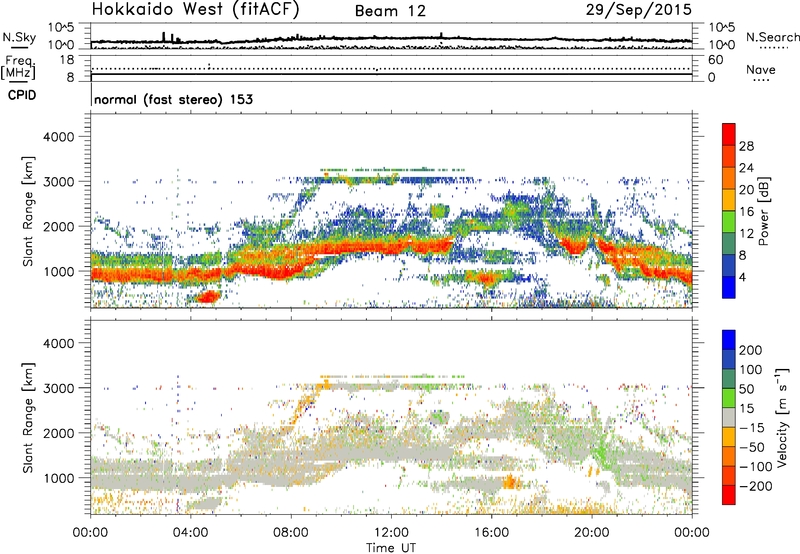Select the 100 label on Velocity colorbar

pos(751,370)
